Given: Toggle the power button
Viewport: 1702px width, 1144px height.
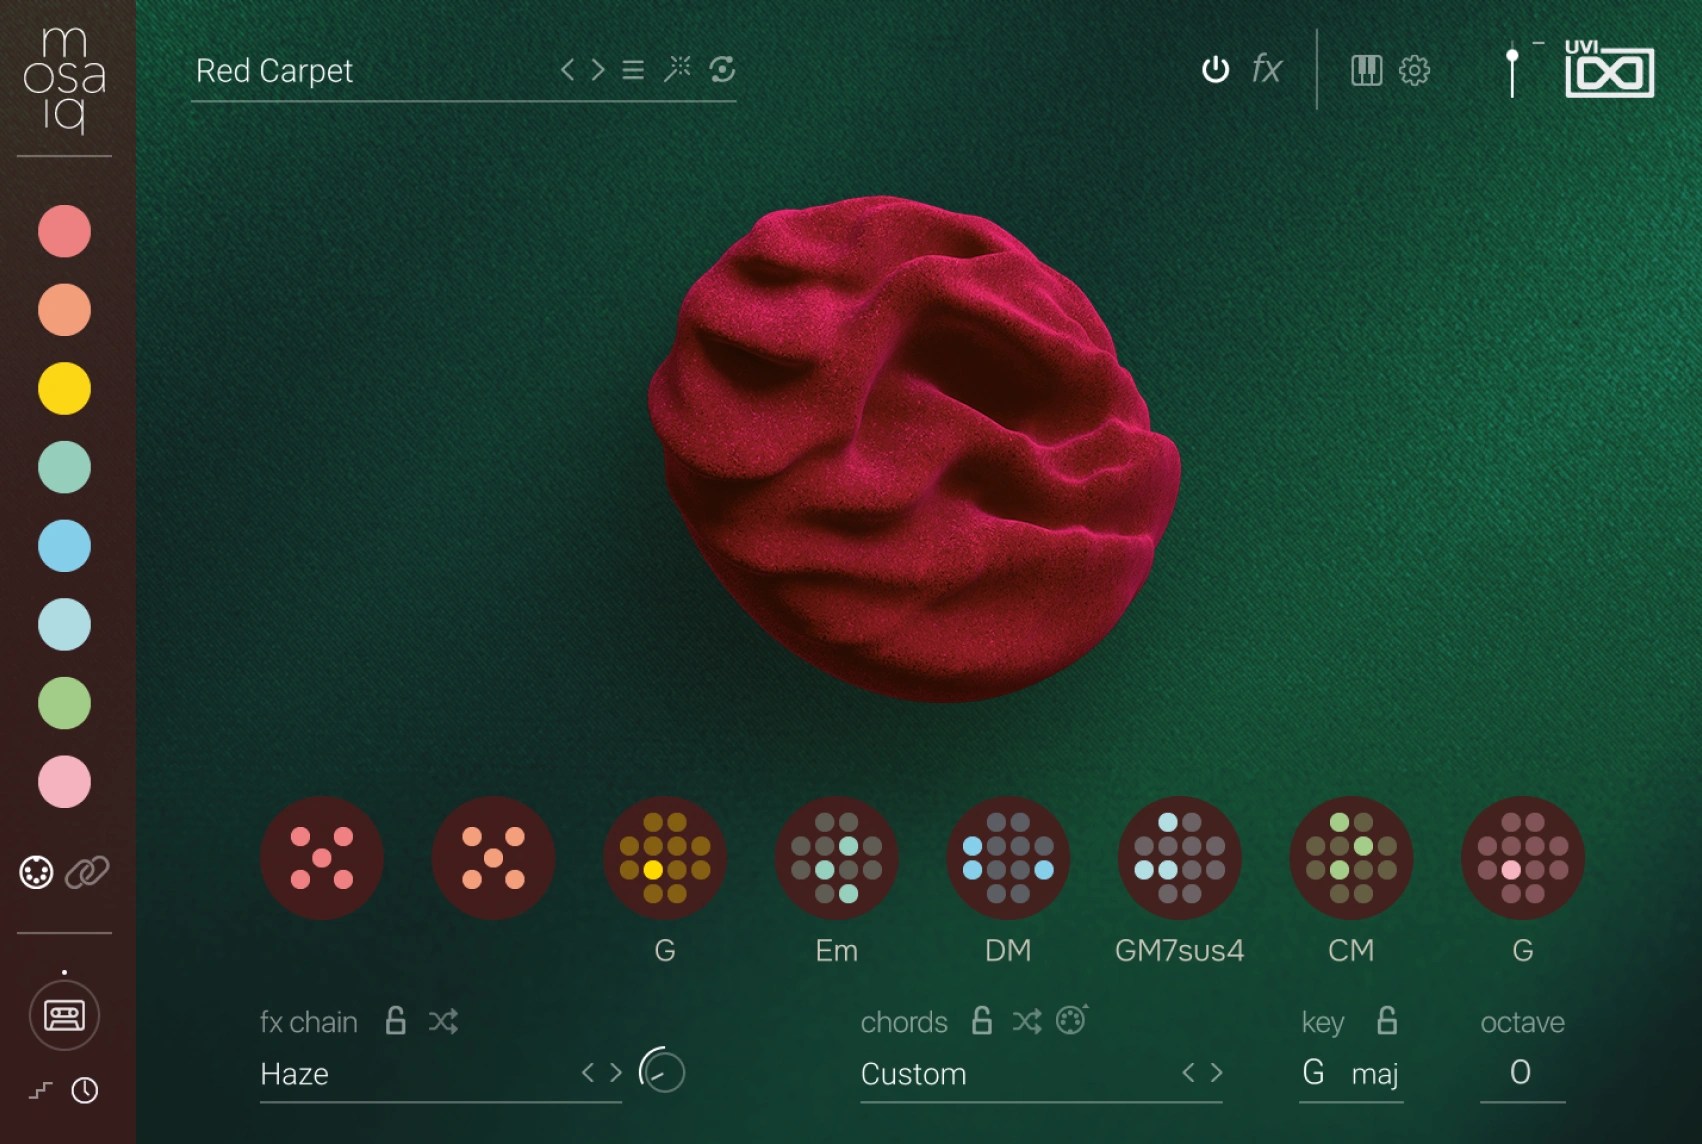Looking at the screenshot, I should [x=1215, y=70].
